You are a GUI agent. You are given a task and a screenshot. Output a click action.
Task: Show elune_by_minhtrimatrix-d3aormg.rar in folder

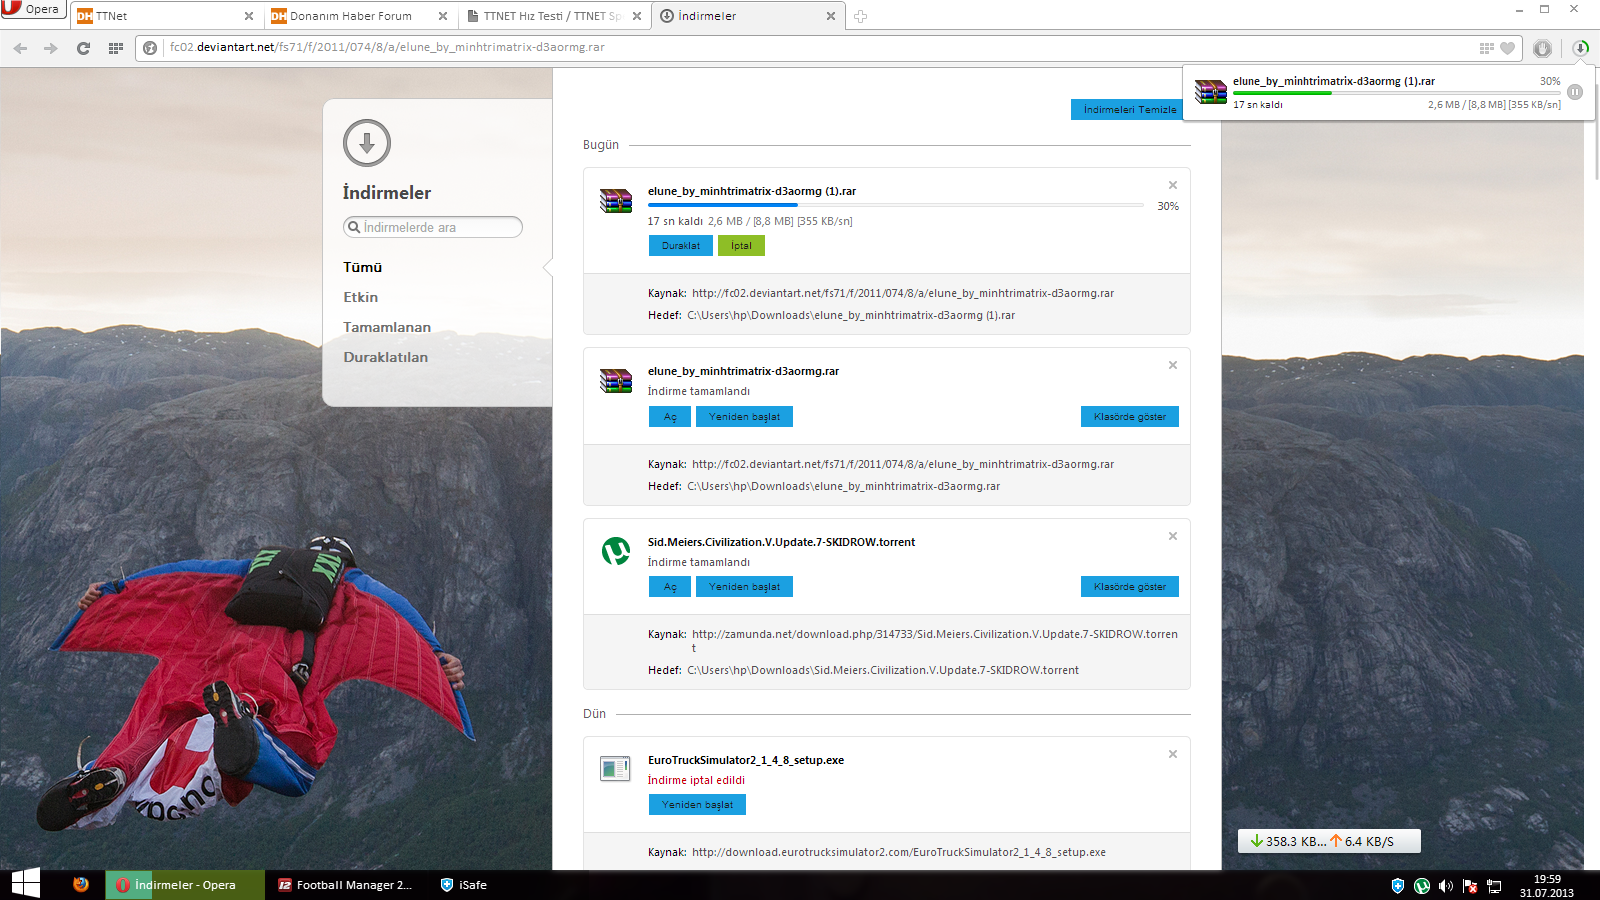click(1129, 417)
